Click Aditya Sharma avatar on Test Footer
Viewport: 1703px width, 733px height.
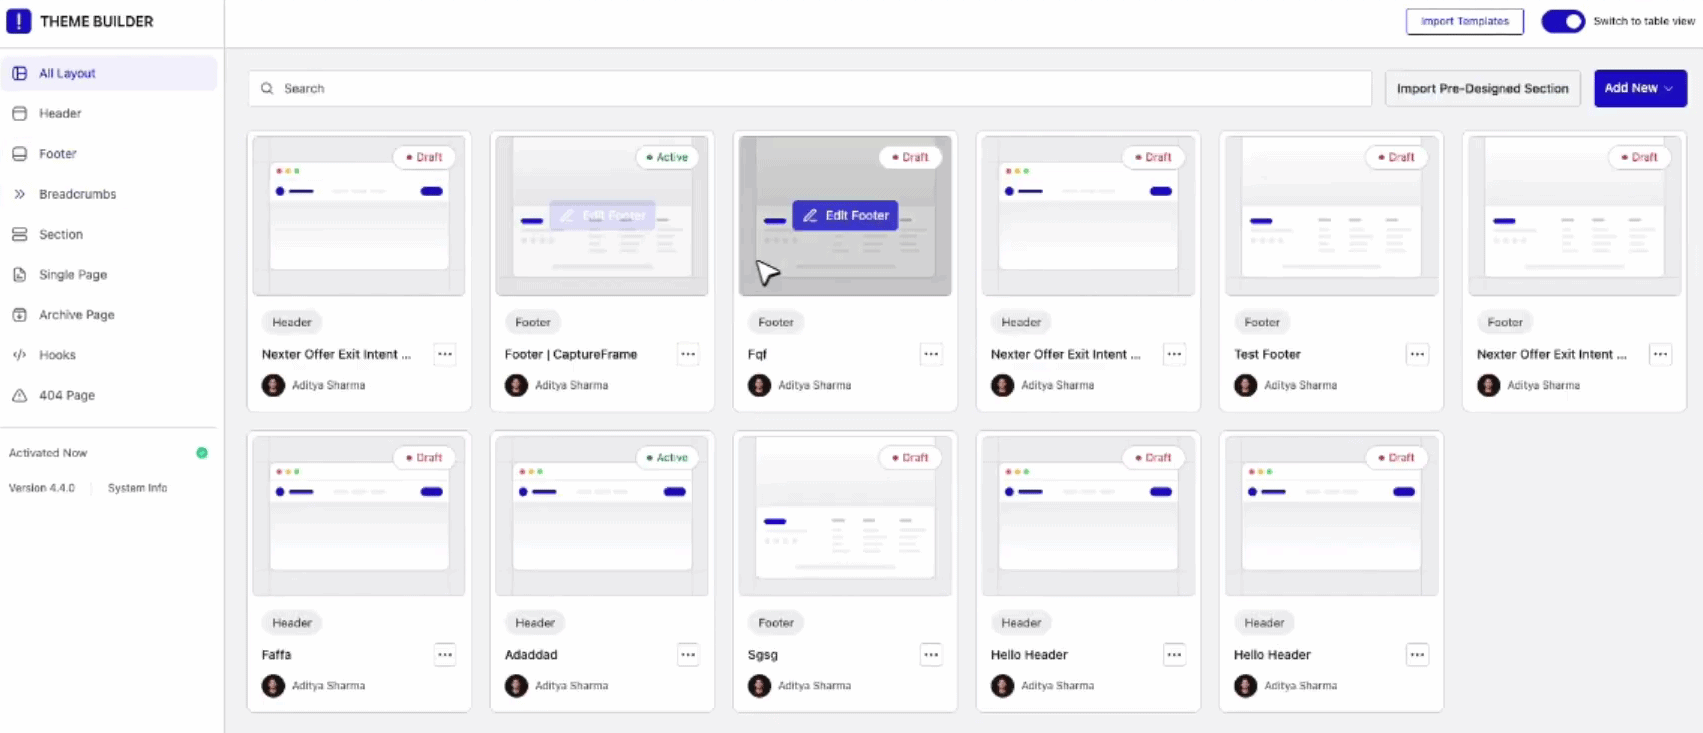pos(1245,385)
